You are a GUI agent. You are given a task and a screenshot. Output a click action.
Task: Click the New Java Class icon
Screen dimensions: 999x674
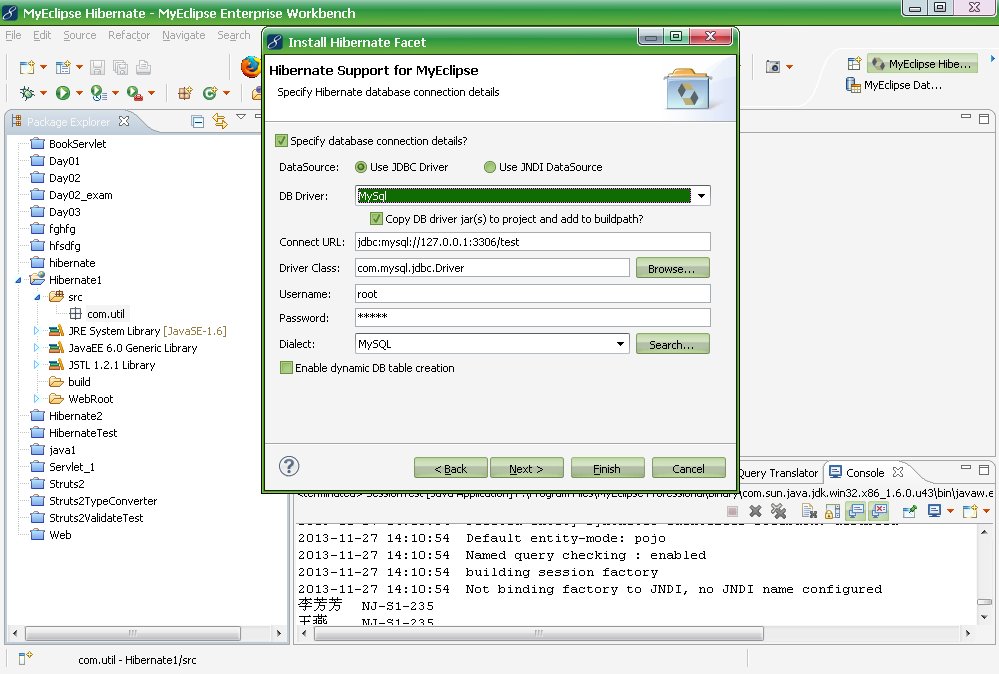click(210, 93)
